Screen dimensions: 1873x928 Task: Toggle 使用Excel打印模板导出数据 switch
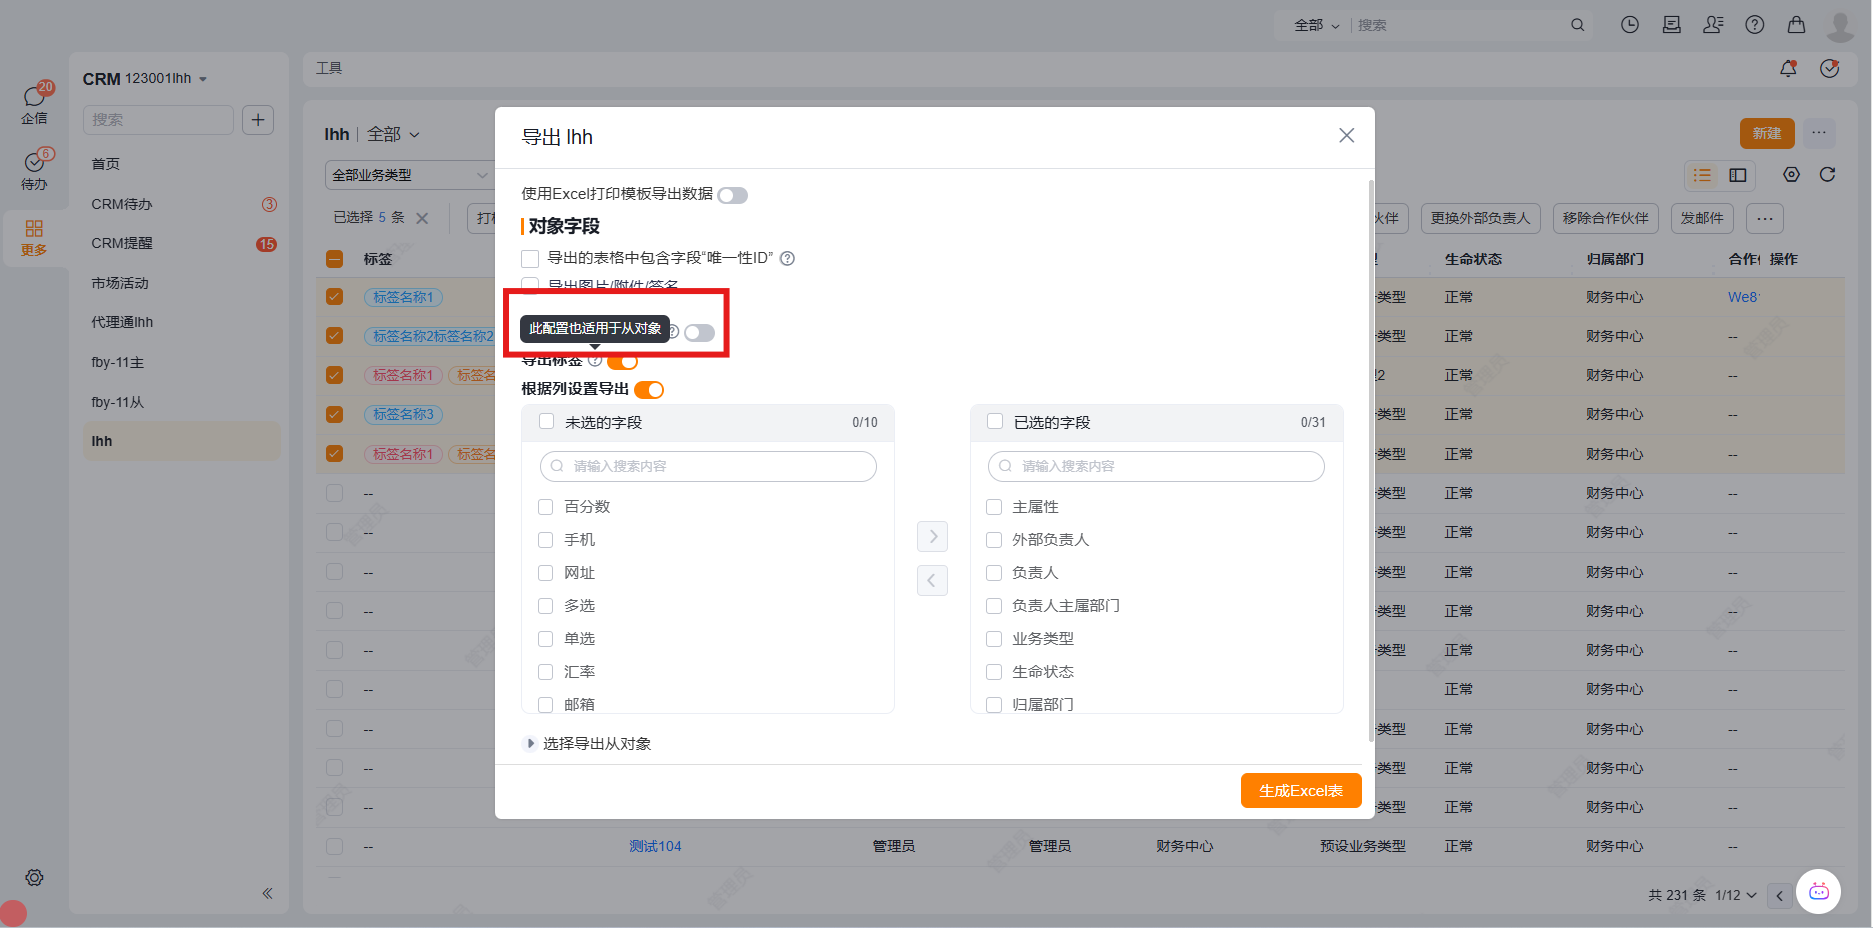pyautogui.click(x=733, y=195)
